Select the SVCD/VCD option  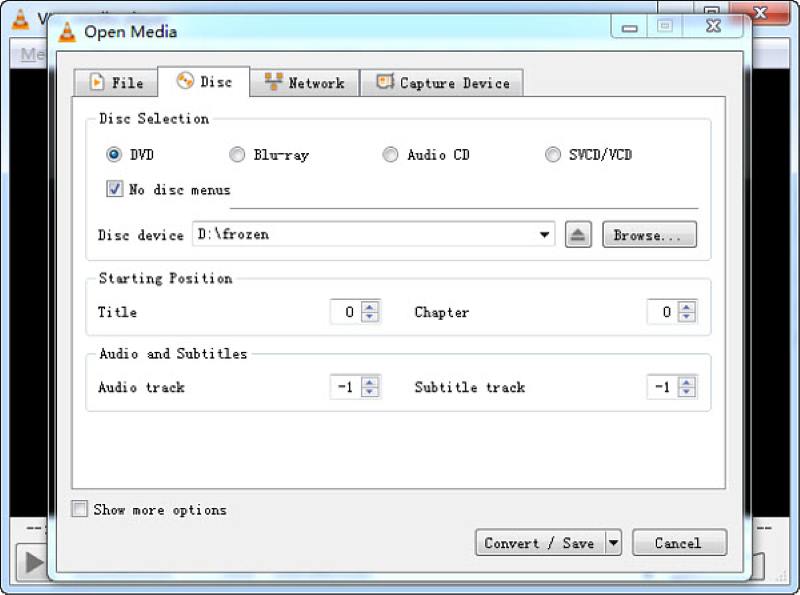[553, 155]
